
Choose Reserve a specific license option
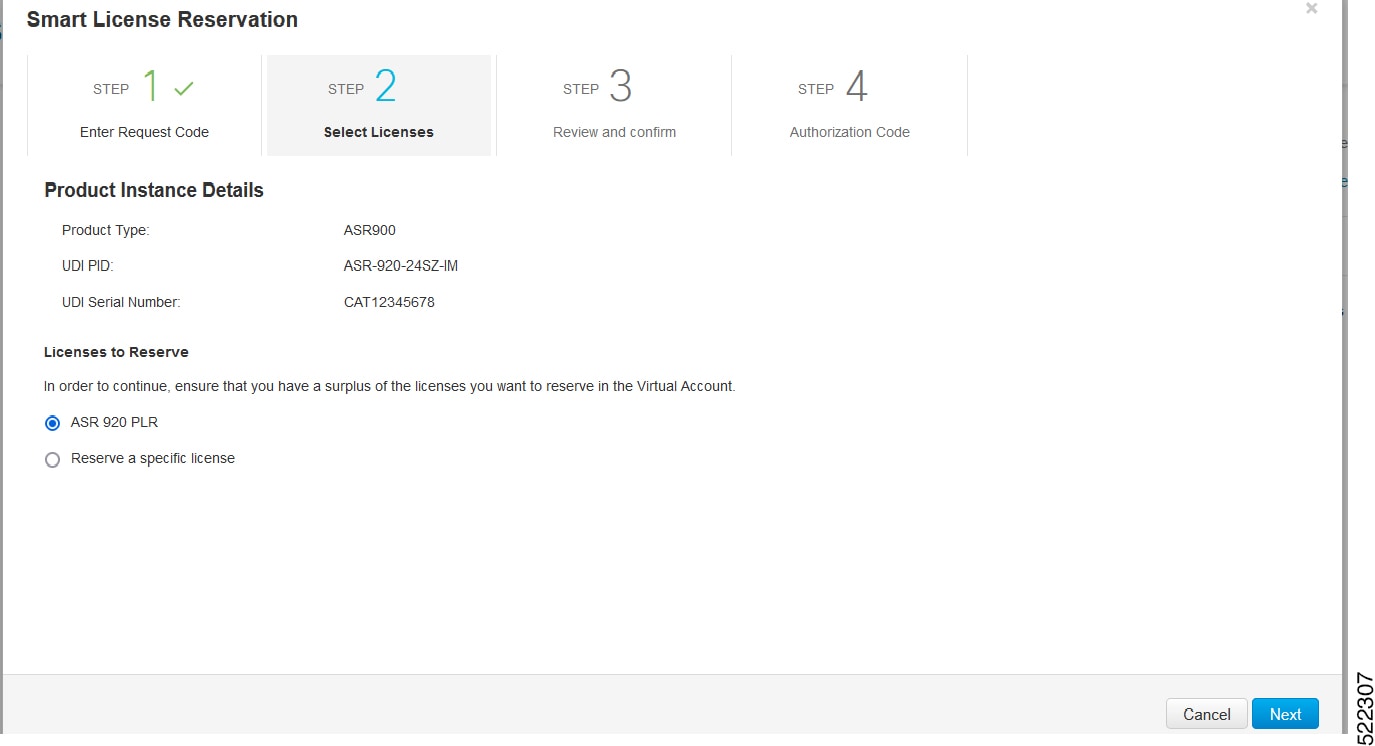(x=53, y=460)
